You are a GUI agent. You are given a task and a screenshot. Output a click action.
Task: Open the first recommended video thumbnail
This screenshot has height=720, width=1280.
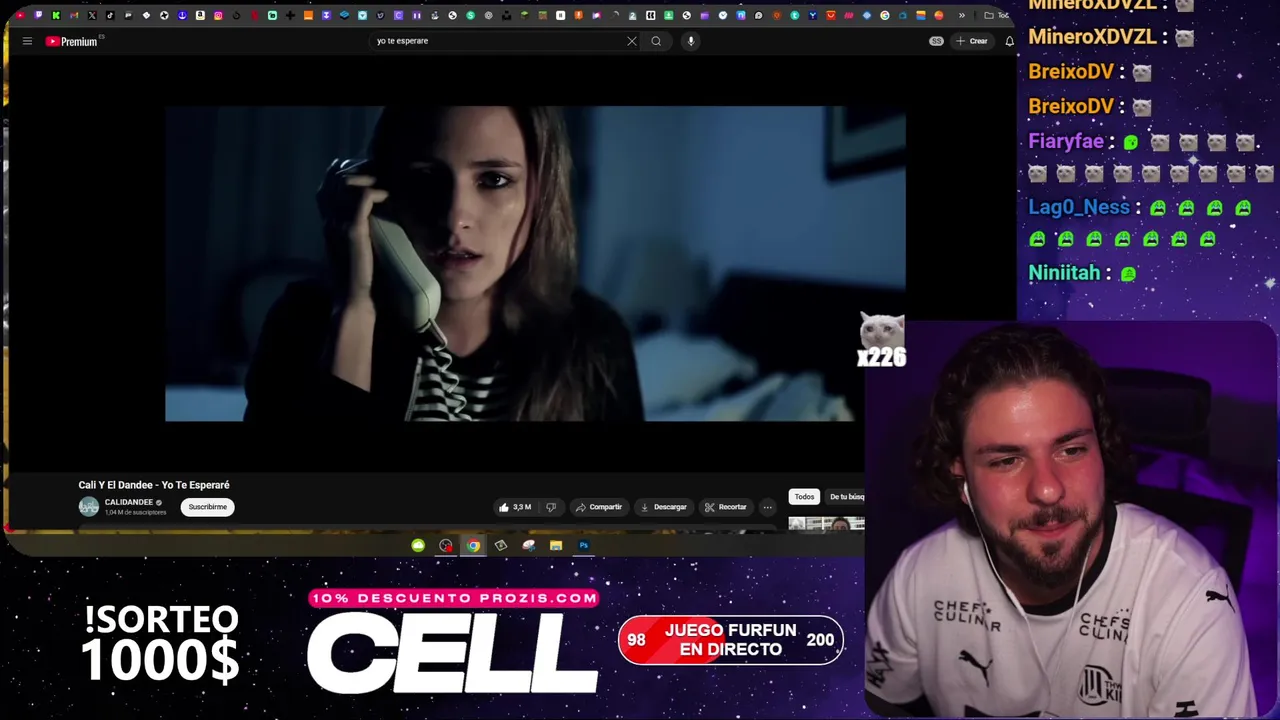click(x=826, y=524)
